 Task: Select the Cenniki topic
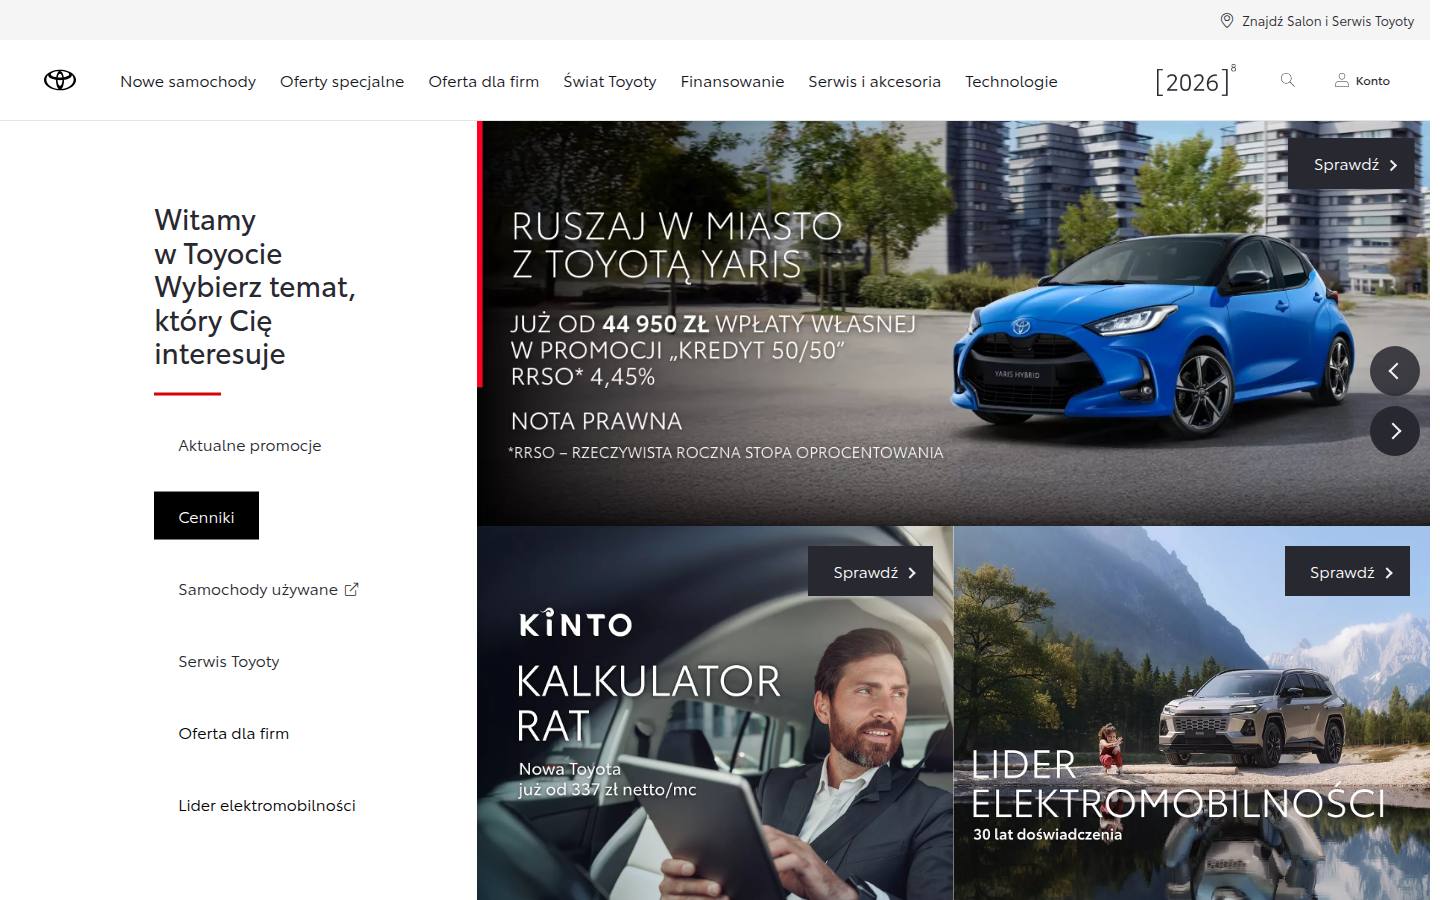click(206, 516)
